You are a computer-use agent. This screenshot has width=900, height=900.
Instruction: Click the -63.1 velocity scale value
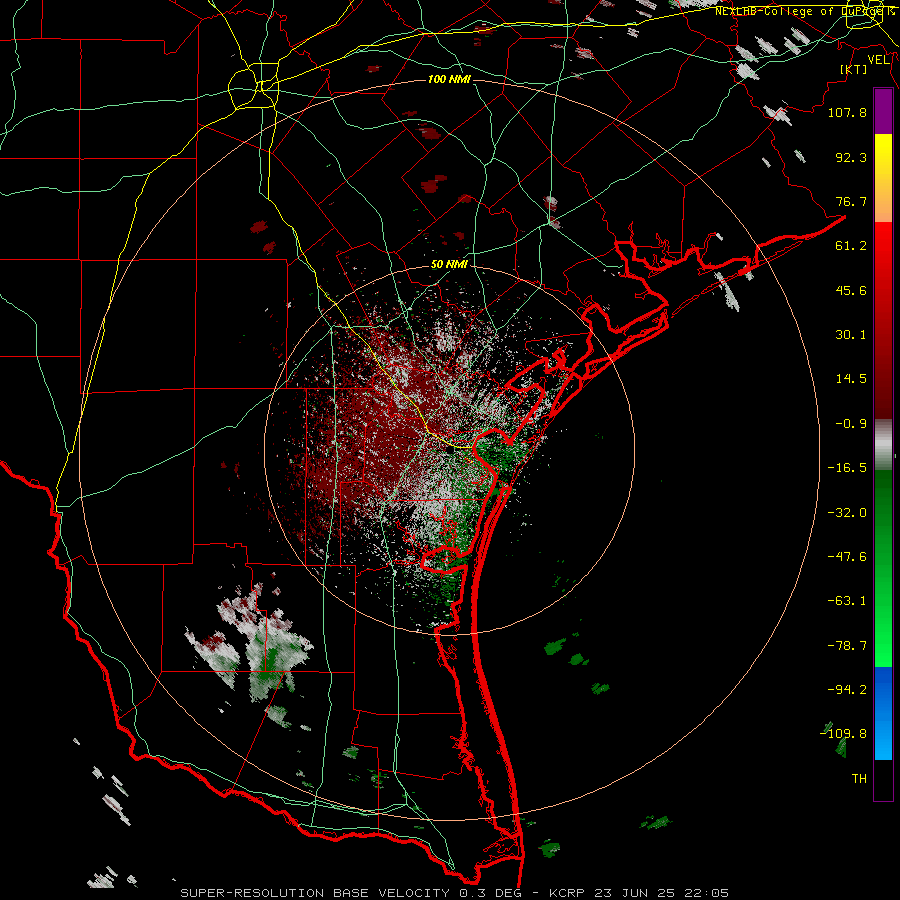(x=847, y=601)
